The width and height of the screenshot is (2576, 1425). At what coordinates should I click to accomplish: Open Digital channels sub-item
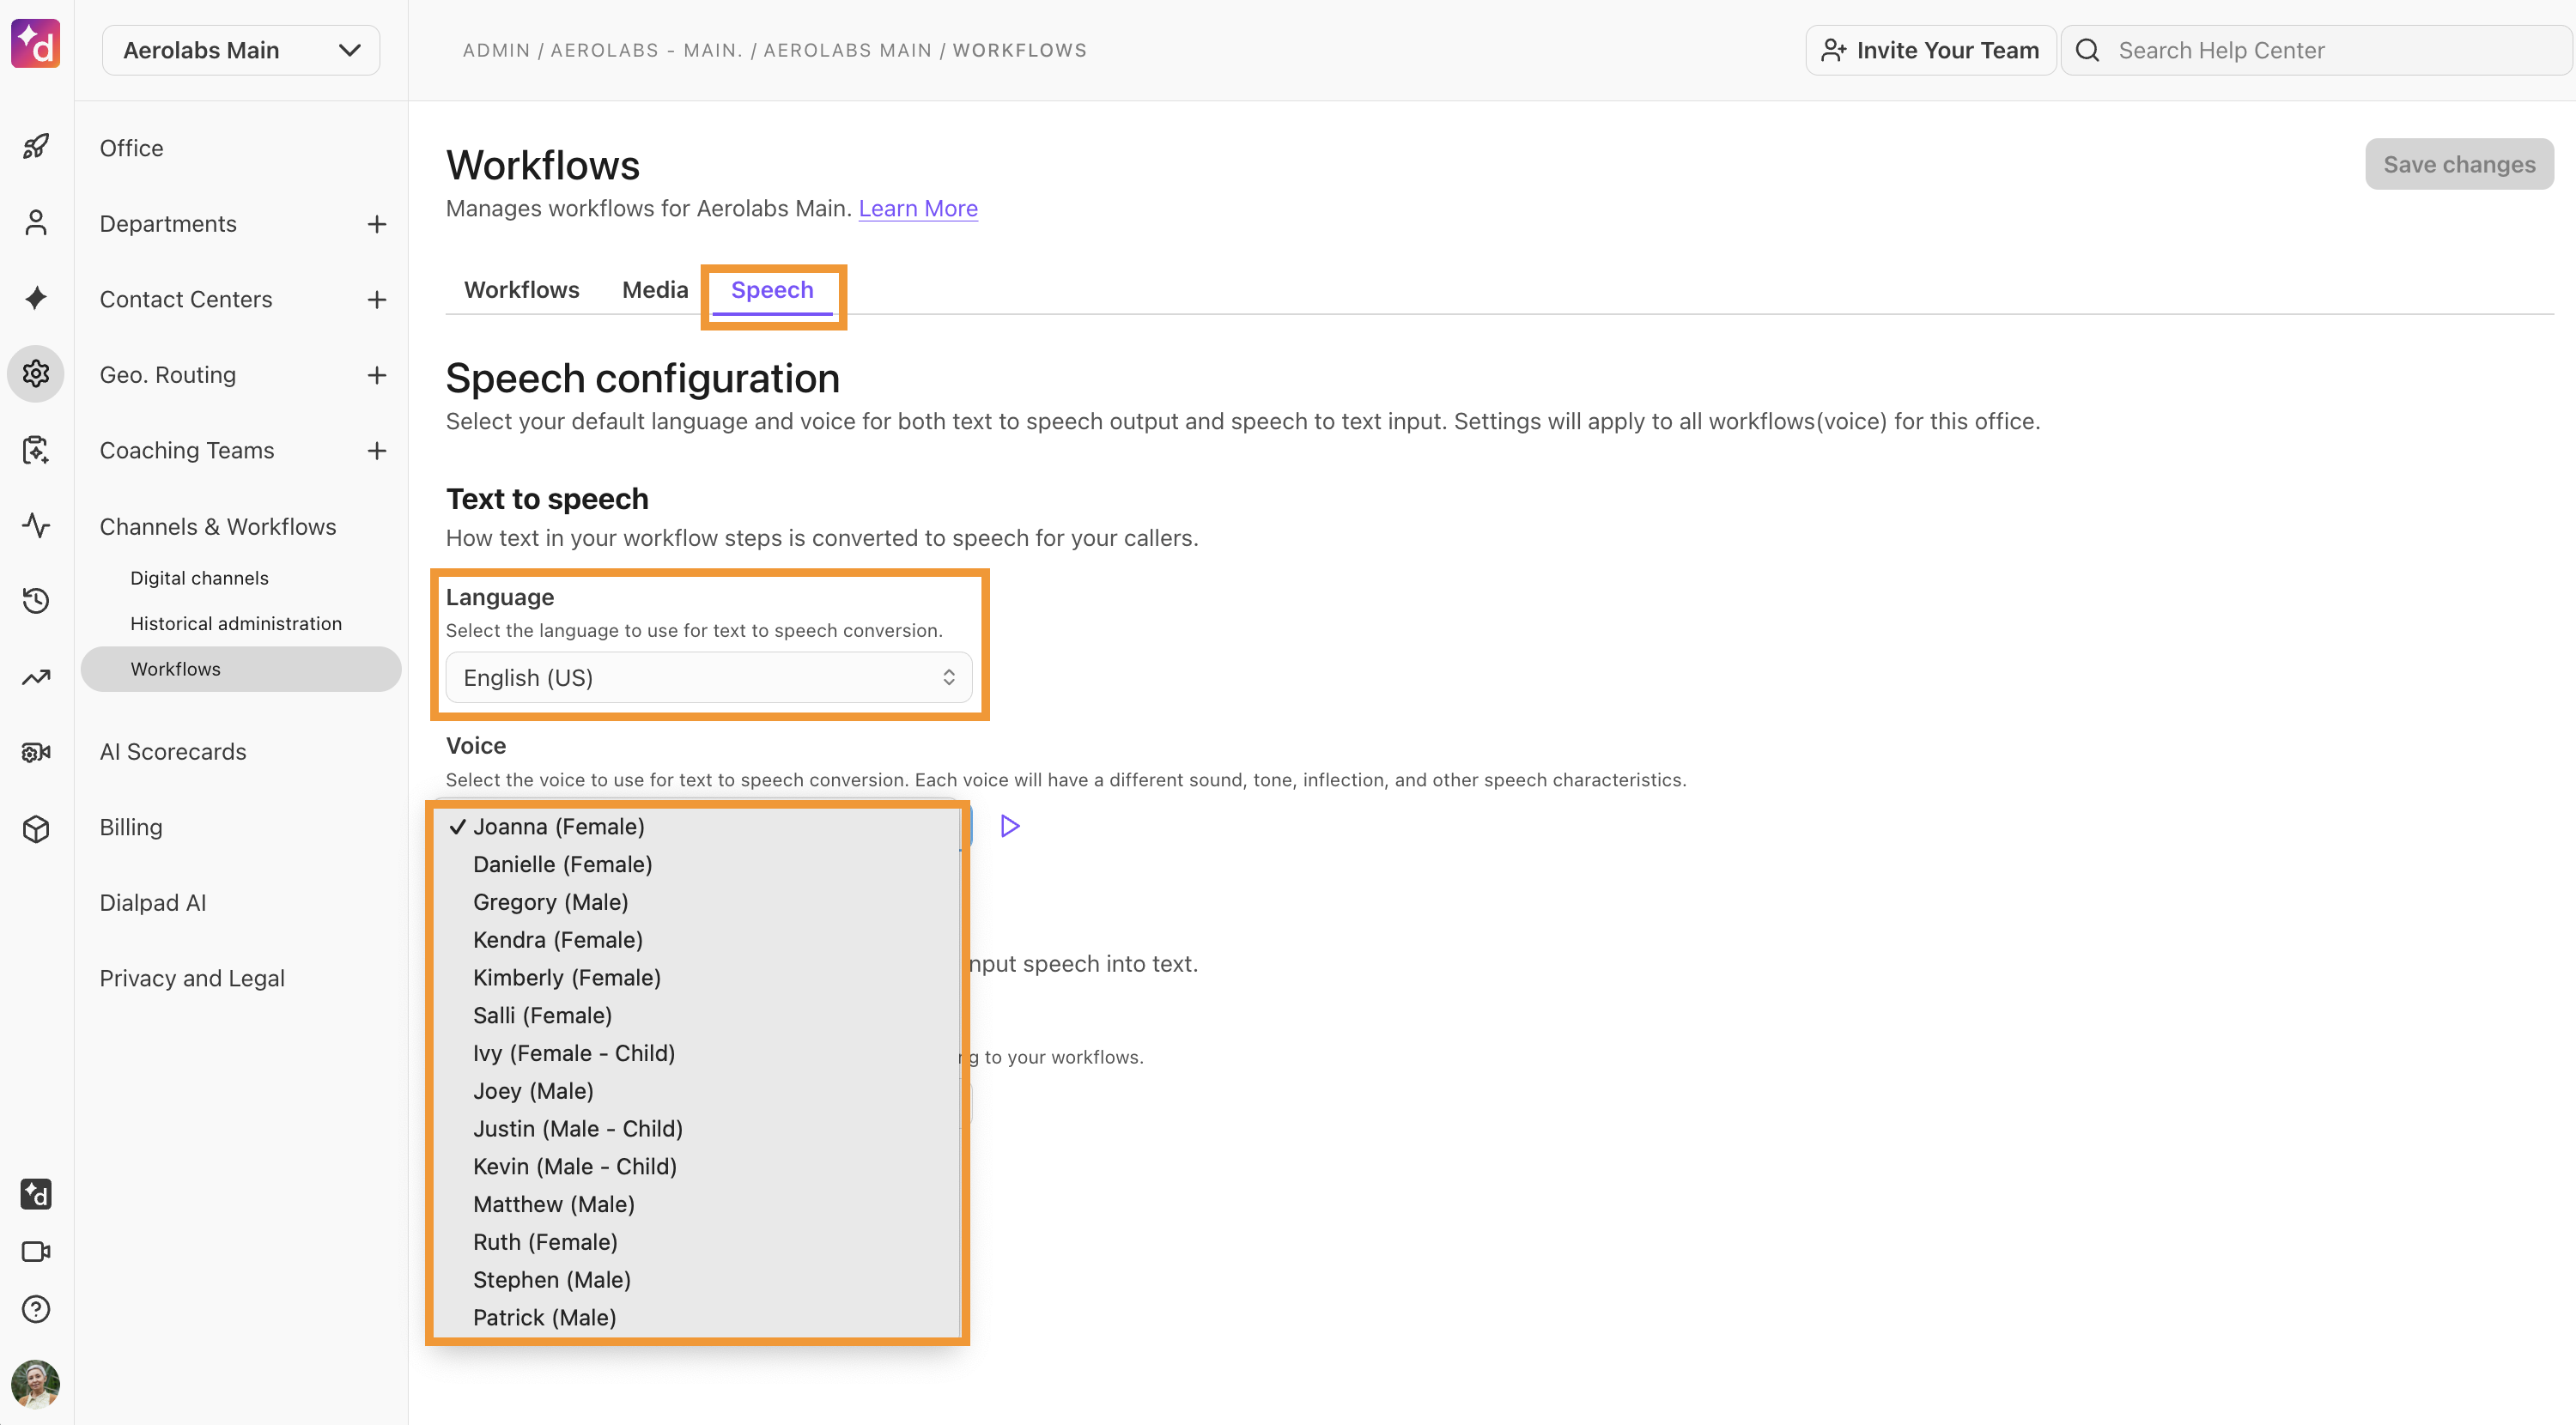tap(199, 578)
